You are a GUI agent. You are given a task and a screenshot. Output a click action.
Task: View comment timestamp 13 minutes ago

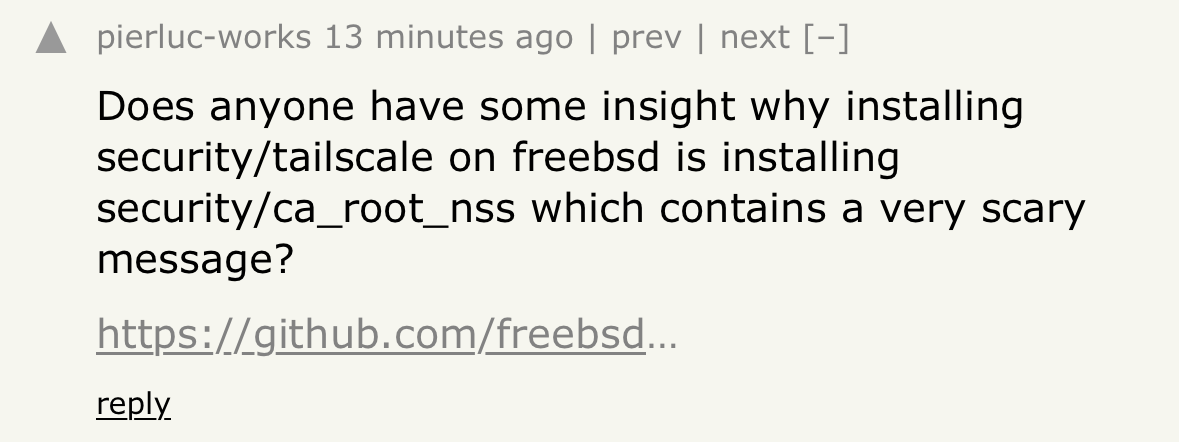tap(449, 38)
